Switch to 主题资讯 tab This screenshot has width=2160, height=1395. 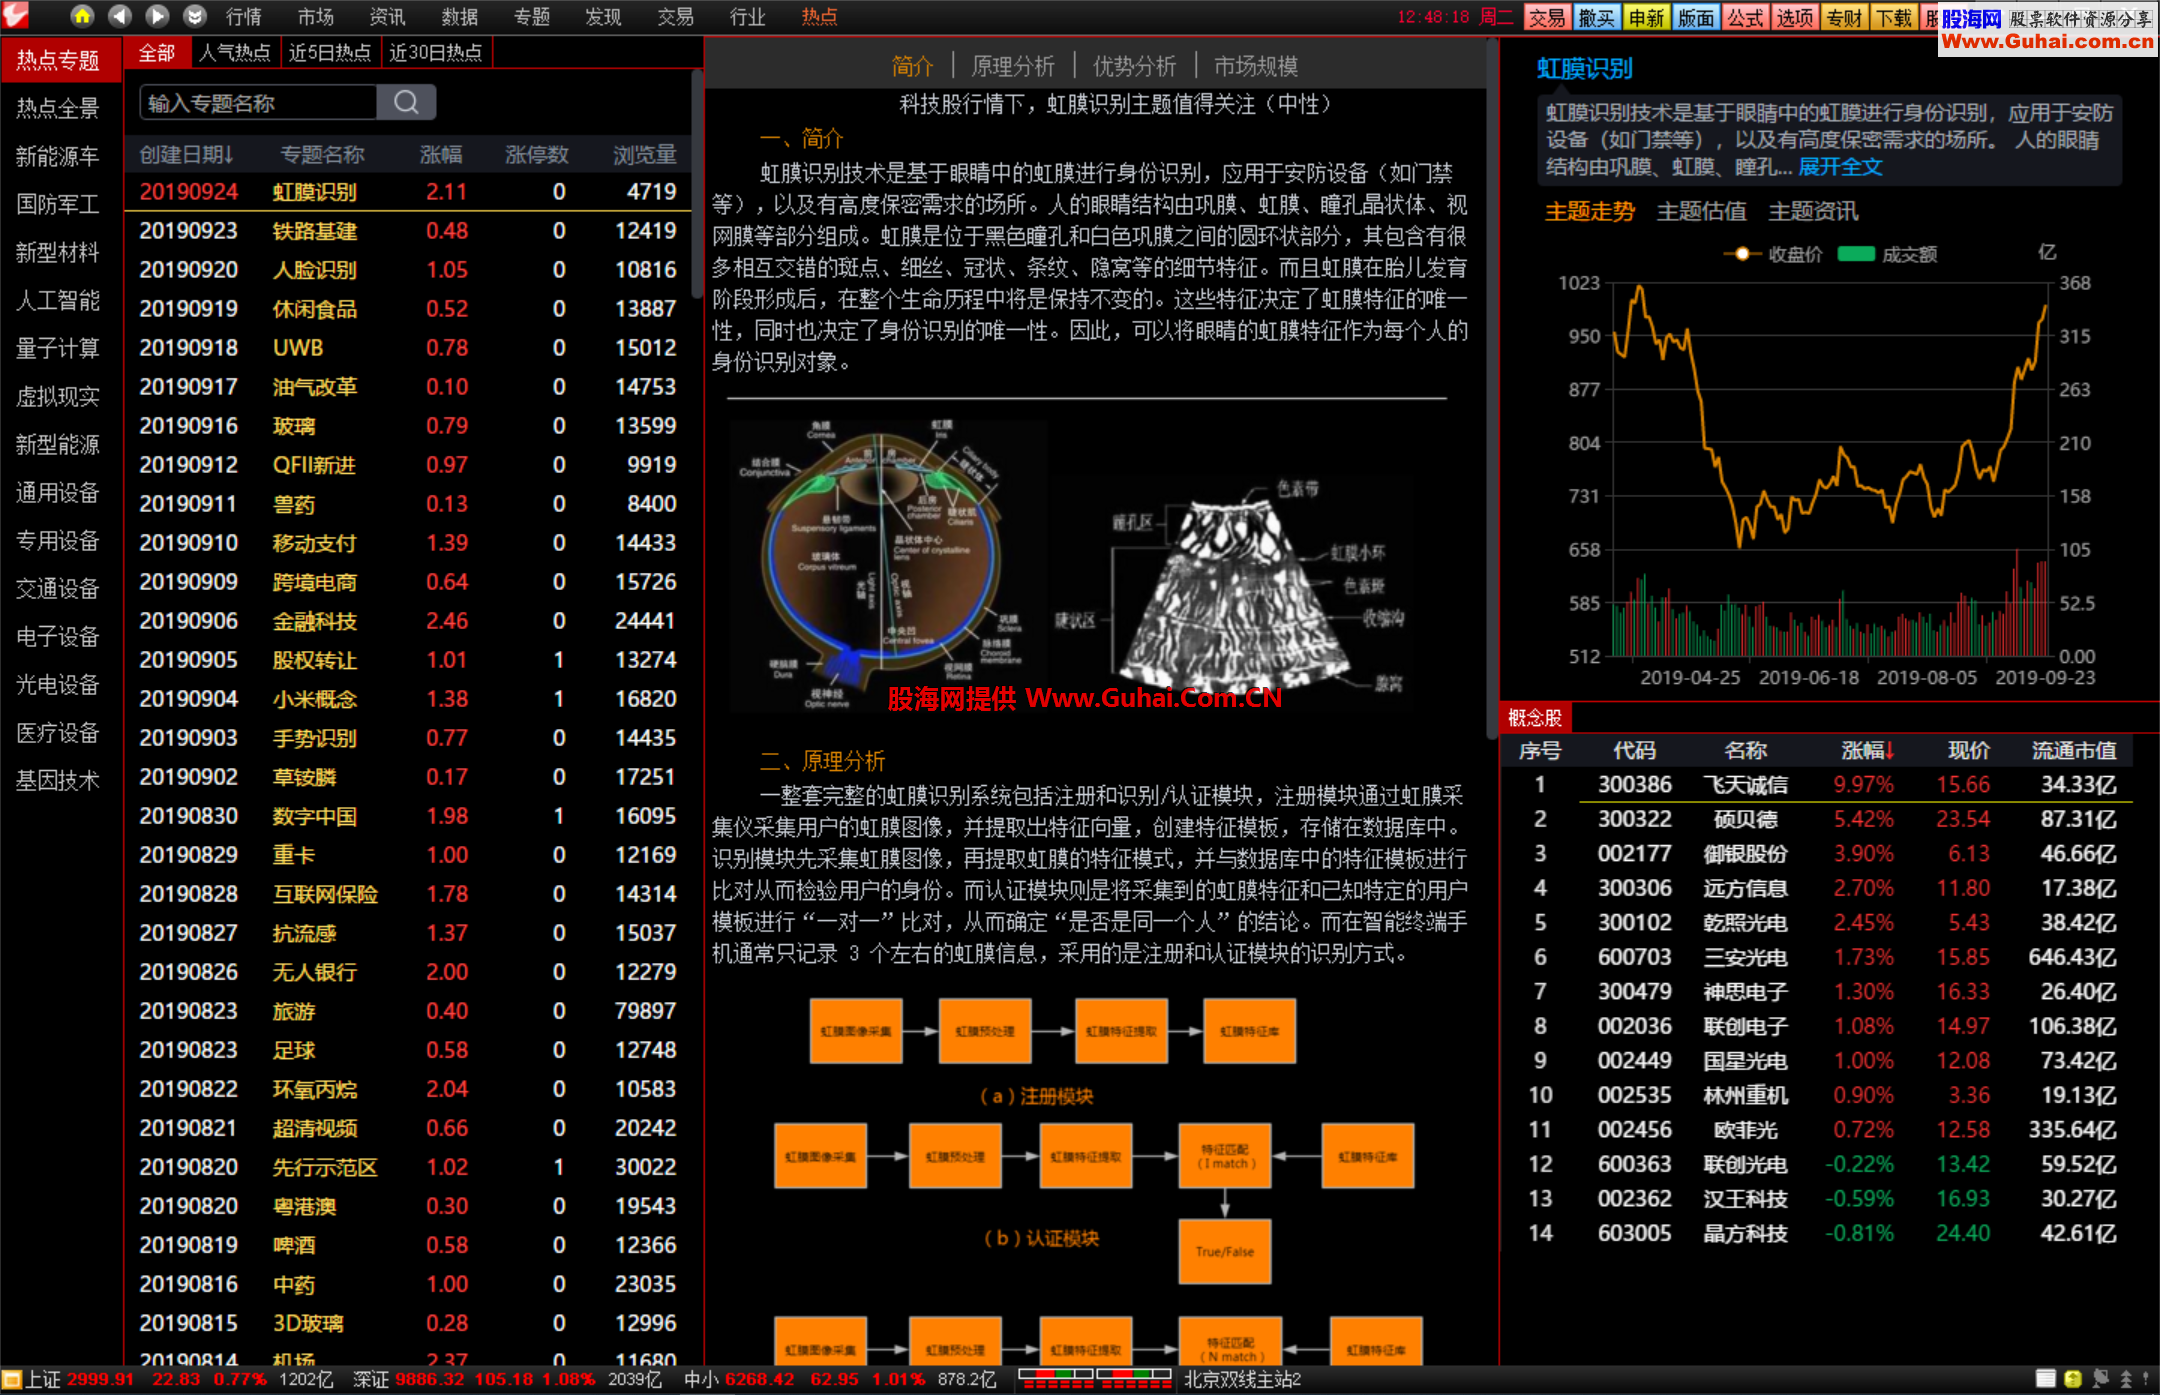pyautogui.click(x=1813, y=211)
